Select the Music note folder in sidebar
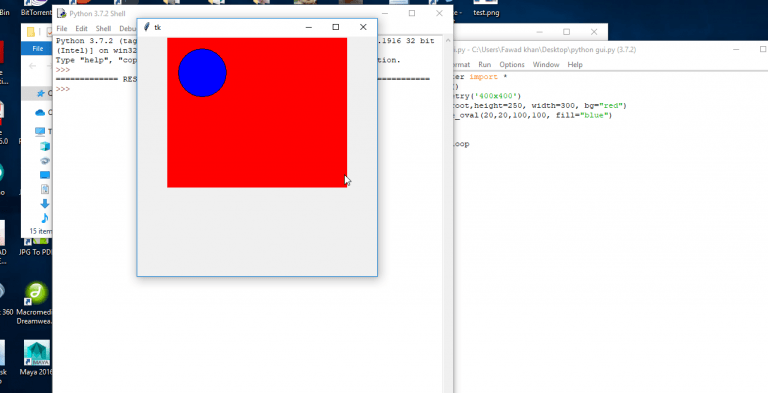This screenshot has height=393, width=768. point(45,218)
